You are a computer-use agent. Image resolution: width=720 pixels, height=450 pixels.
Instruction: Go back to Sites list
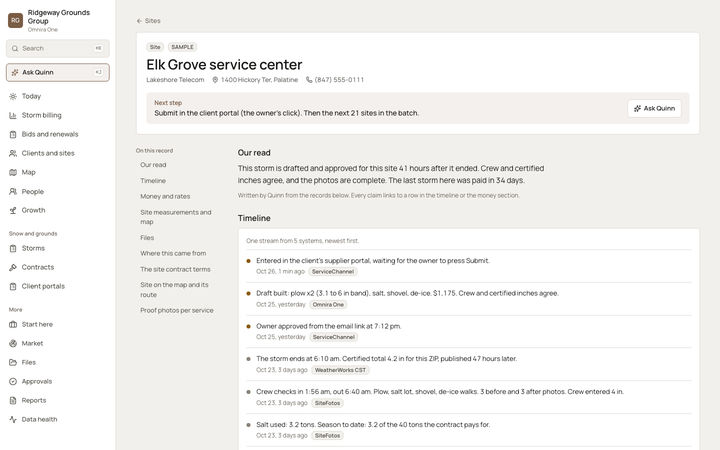pos(148,21)
